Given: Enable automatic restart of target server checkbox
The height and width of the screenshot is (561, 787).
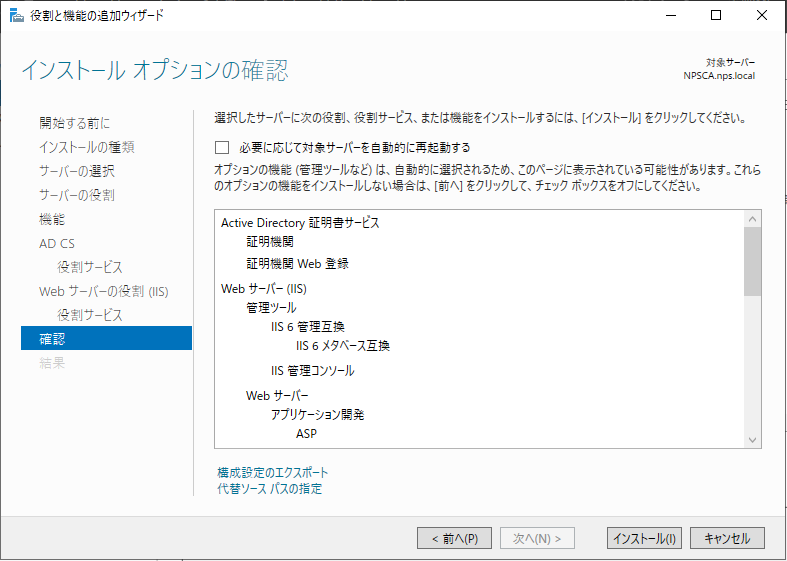Looking at the screenshot, I should (x=222, y=148).
